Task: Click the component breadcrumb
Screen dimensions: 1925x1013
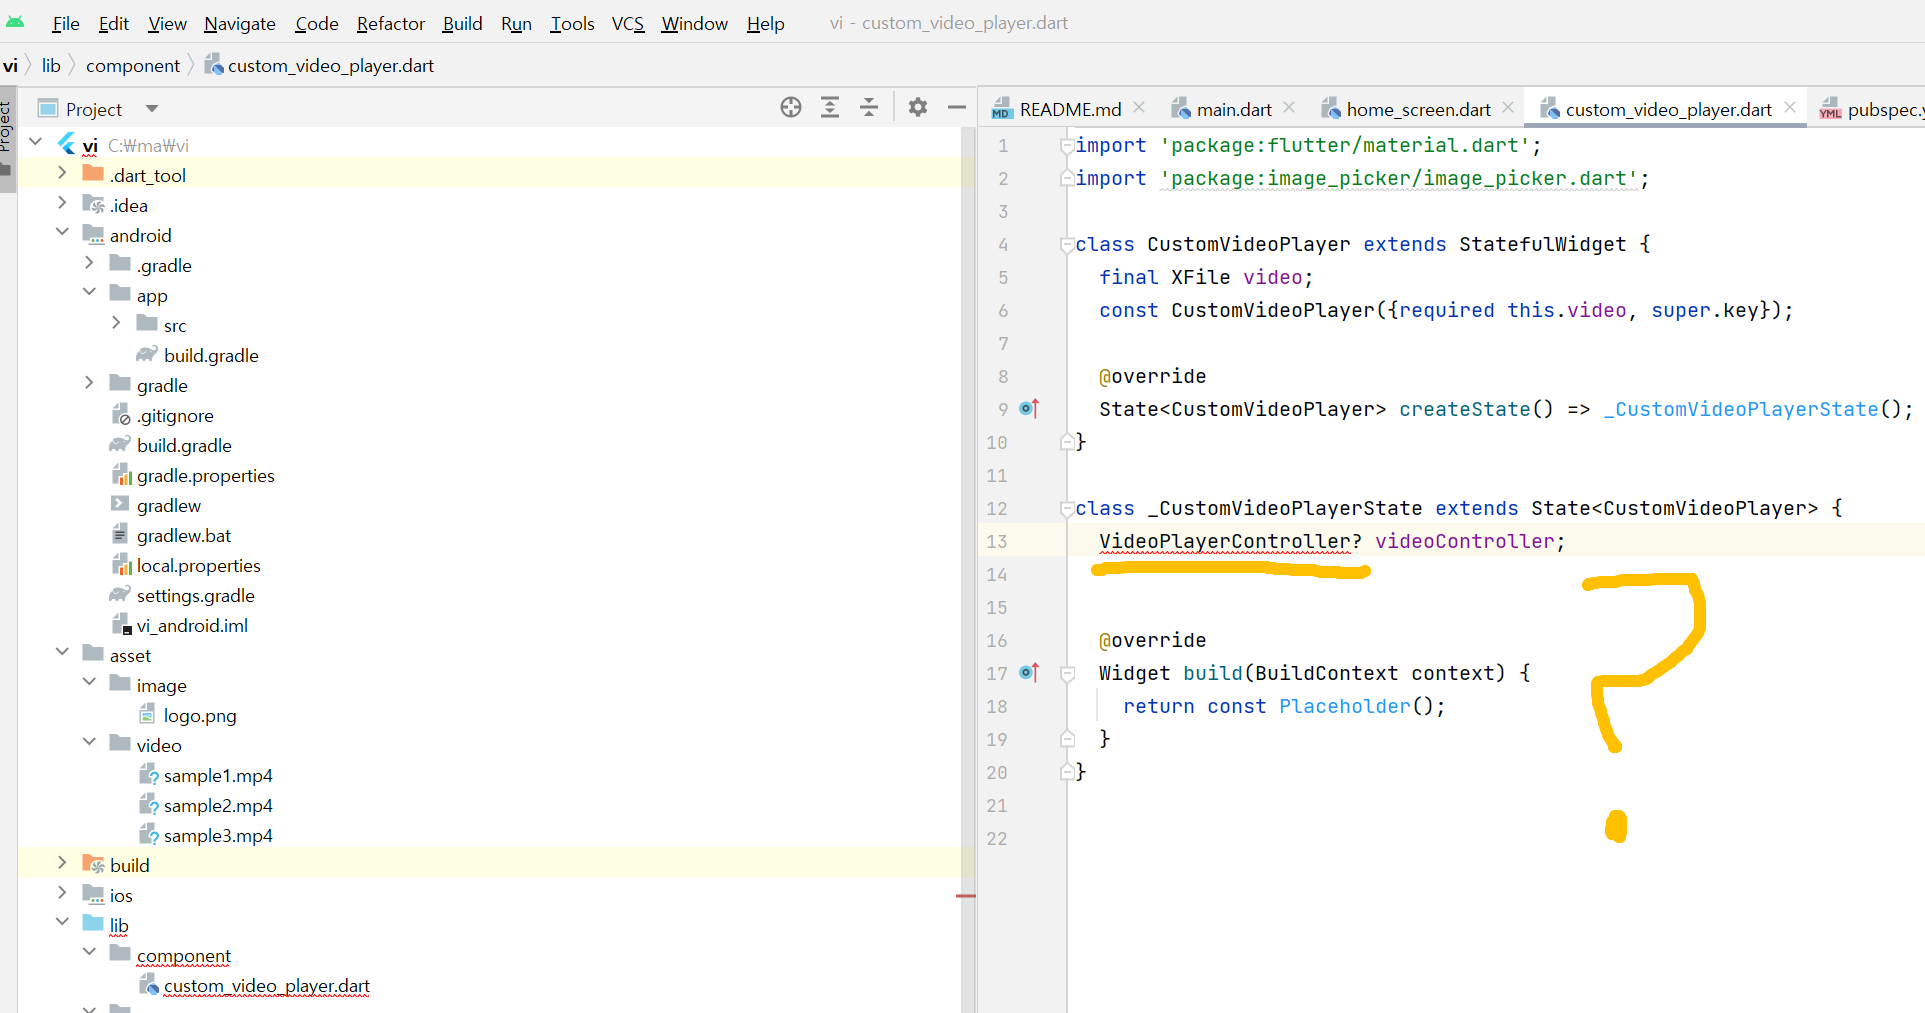Action: (133, 65)
